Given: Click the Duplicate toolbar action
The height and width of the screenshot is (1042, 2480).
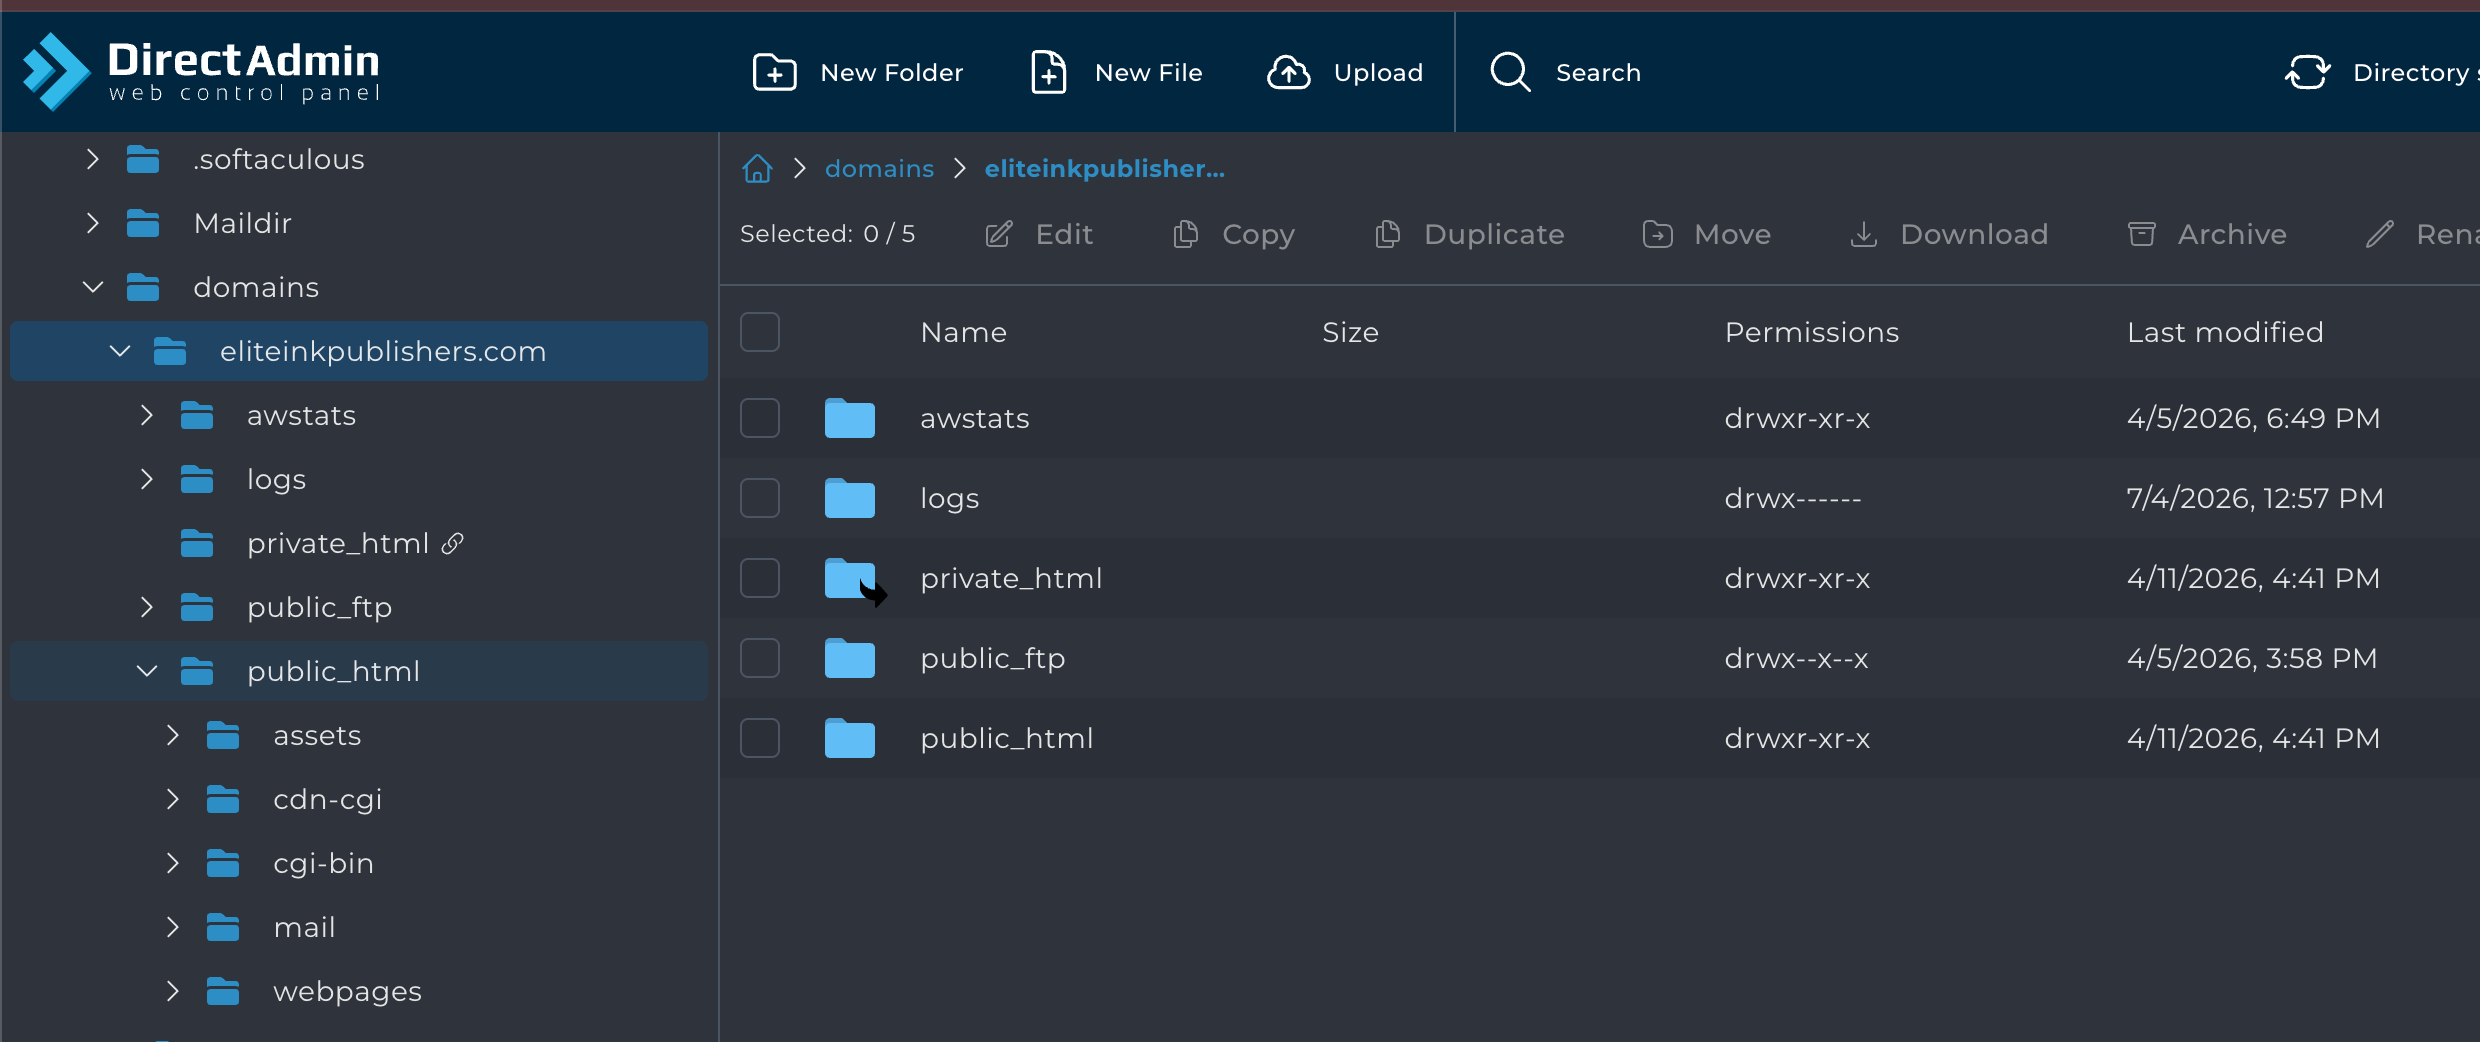Looking at the screenshot, I should (1469, 234).
